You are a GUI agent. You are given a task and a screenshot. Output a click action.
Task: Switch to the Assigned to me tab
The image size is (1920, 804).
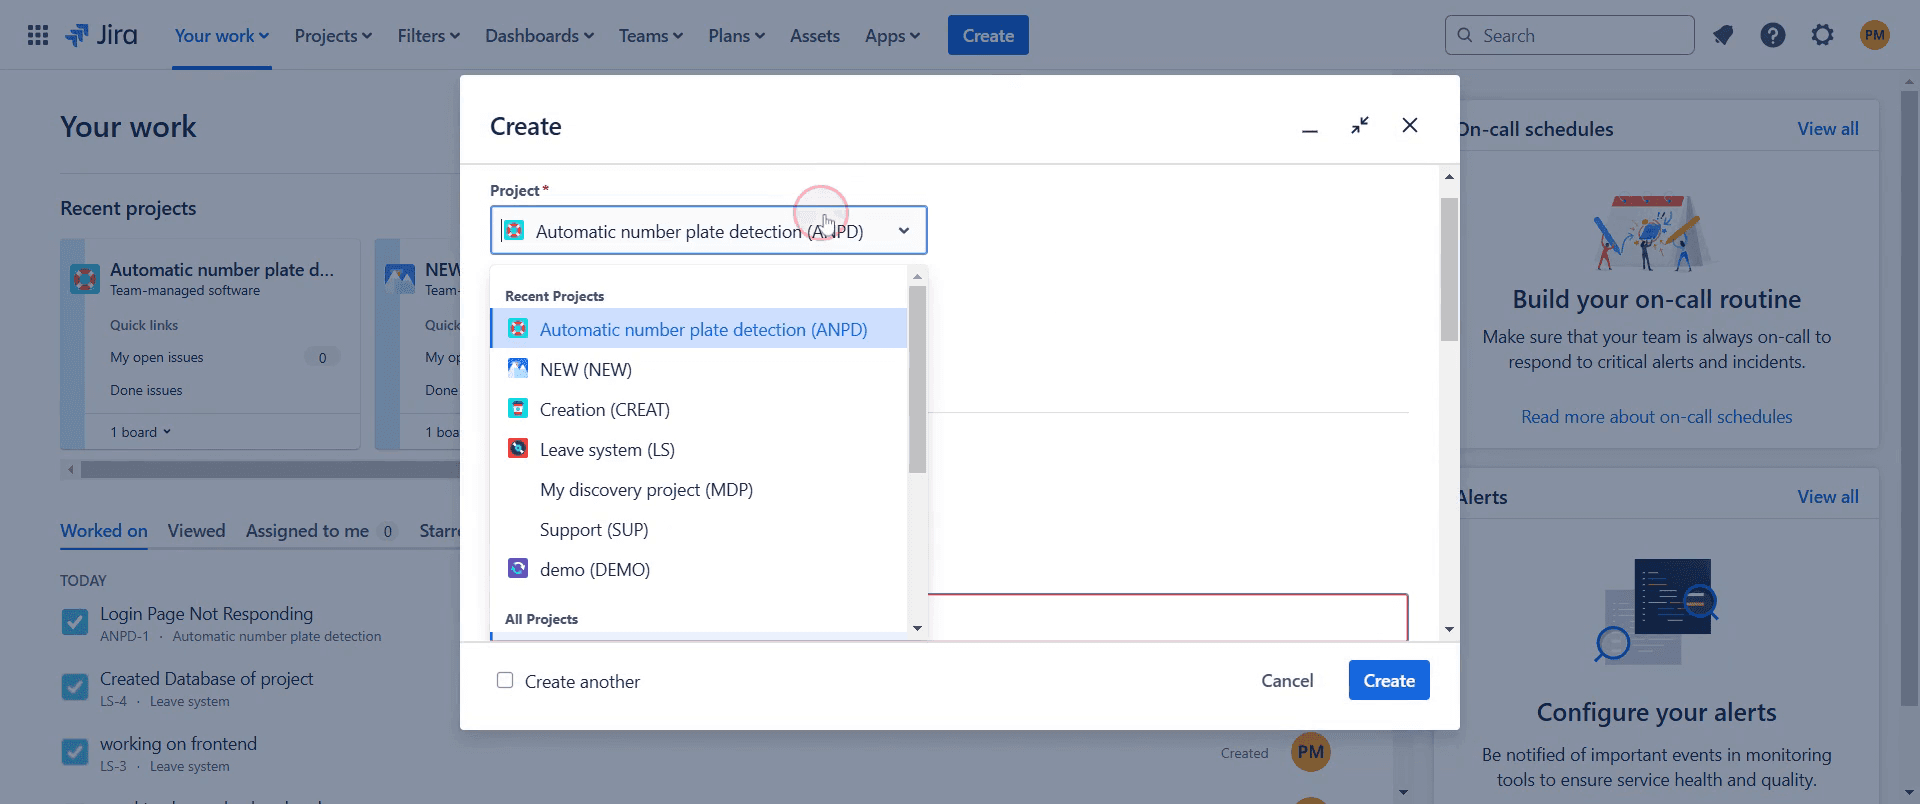[x=321, y=531]
